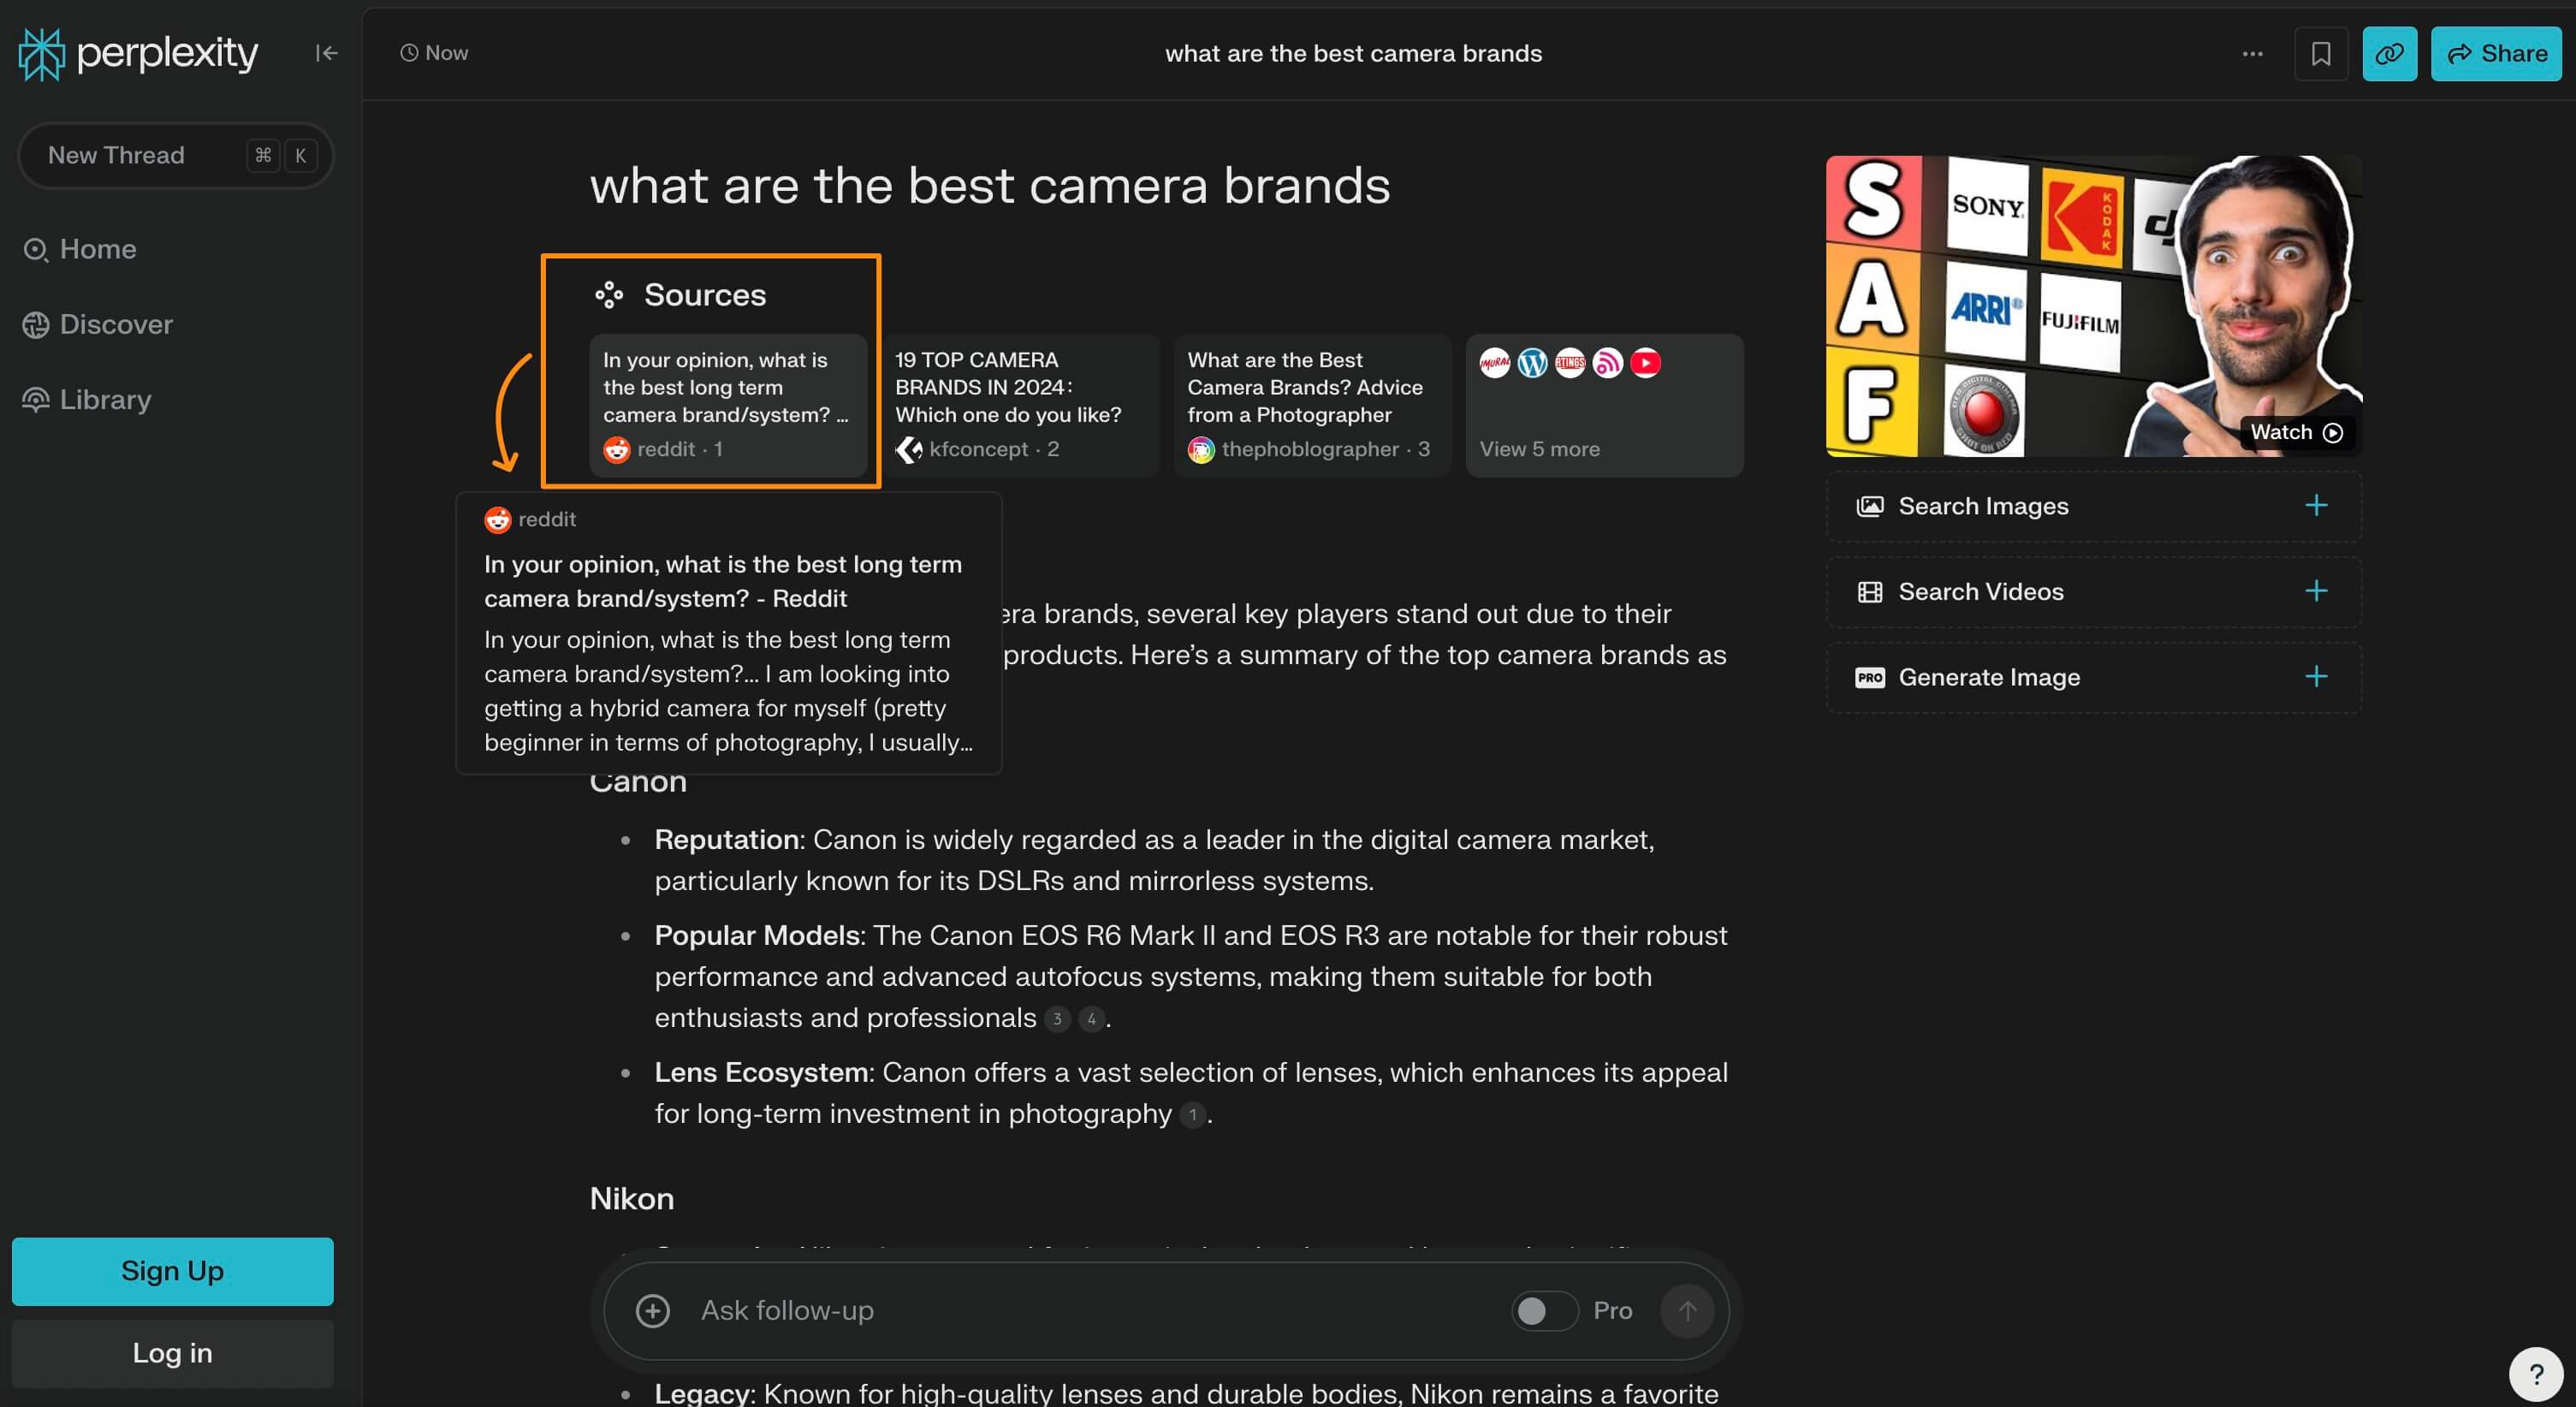
Task: Collapse the sidebar with the arrow icon
Action: tap(326, 53)
